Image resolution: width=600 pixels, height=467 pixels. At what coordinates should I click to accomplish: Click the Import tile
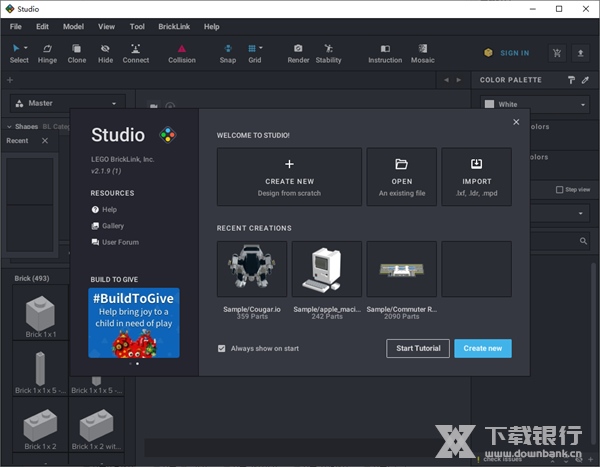tap(476, 177)
